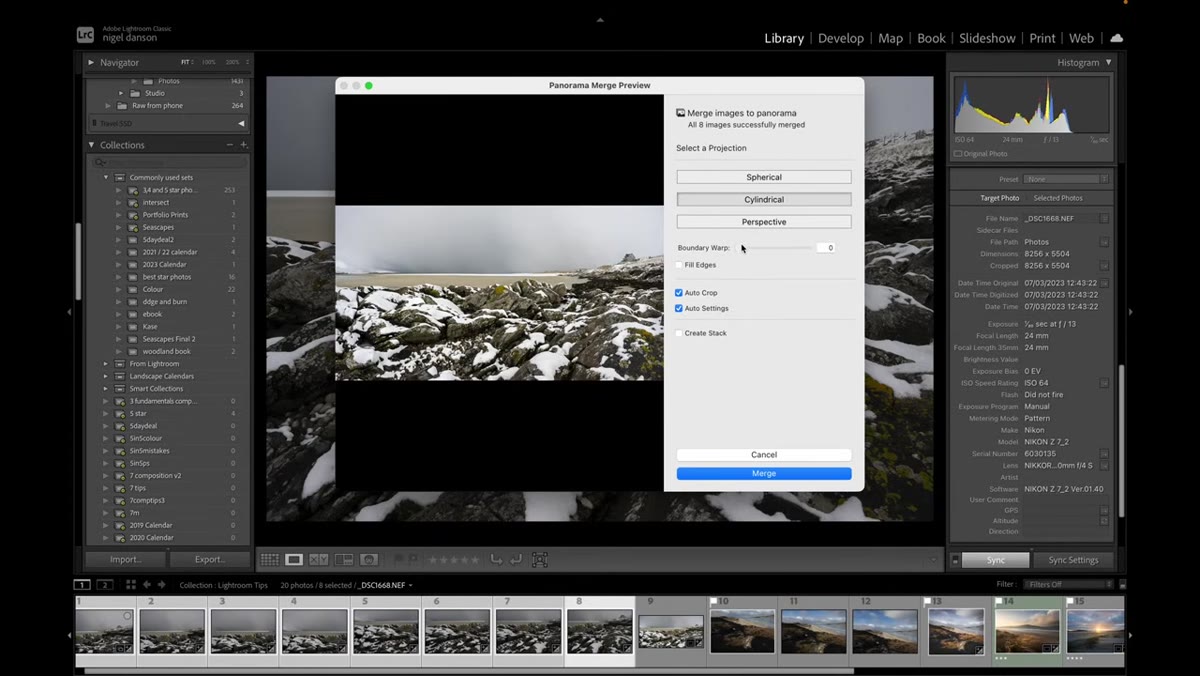This screenshot has height=676, width=1200.
Task: Add a new collection with plus icon
Action: point(243,145)
